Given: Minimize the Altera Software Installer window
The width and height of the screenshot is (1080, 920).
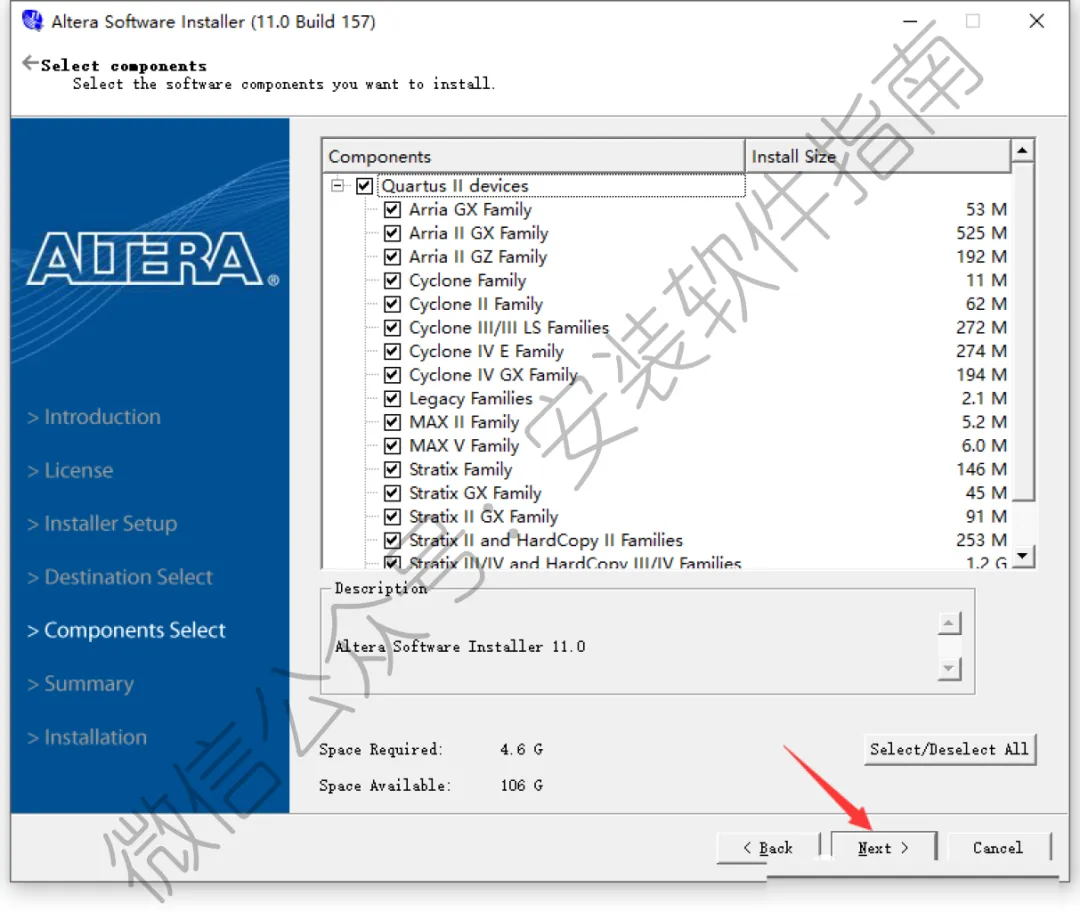Looking at the screenshot, I should click(x=910, y=21).
